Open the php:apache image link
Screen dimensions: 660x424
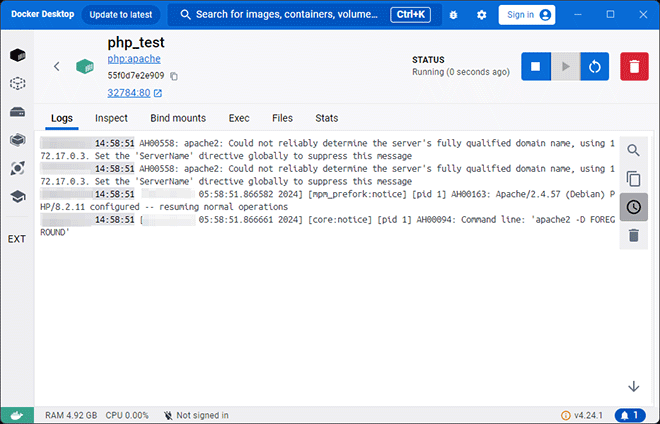point(134,59)
